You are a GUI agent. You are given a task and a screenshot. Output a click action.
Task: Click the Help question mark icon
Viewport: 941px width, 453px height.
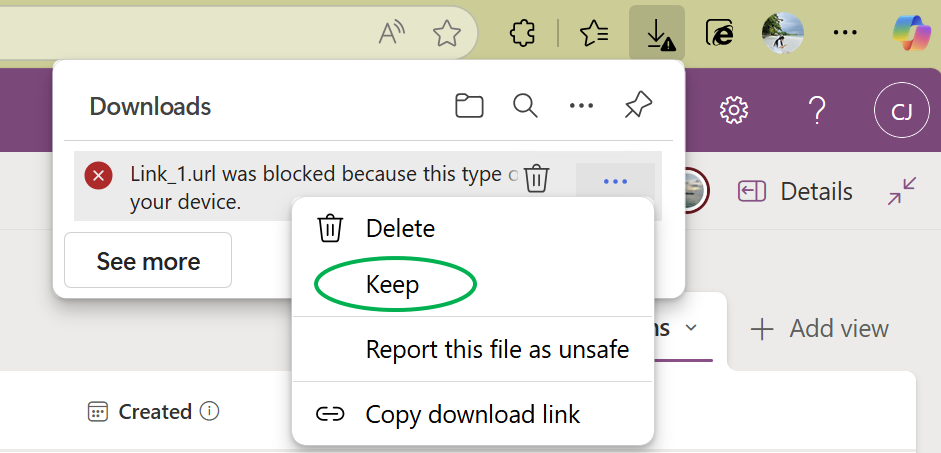[x=817, y=110]
